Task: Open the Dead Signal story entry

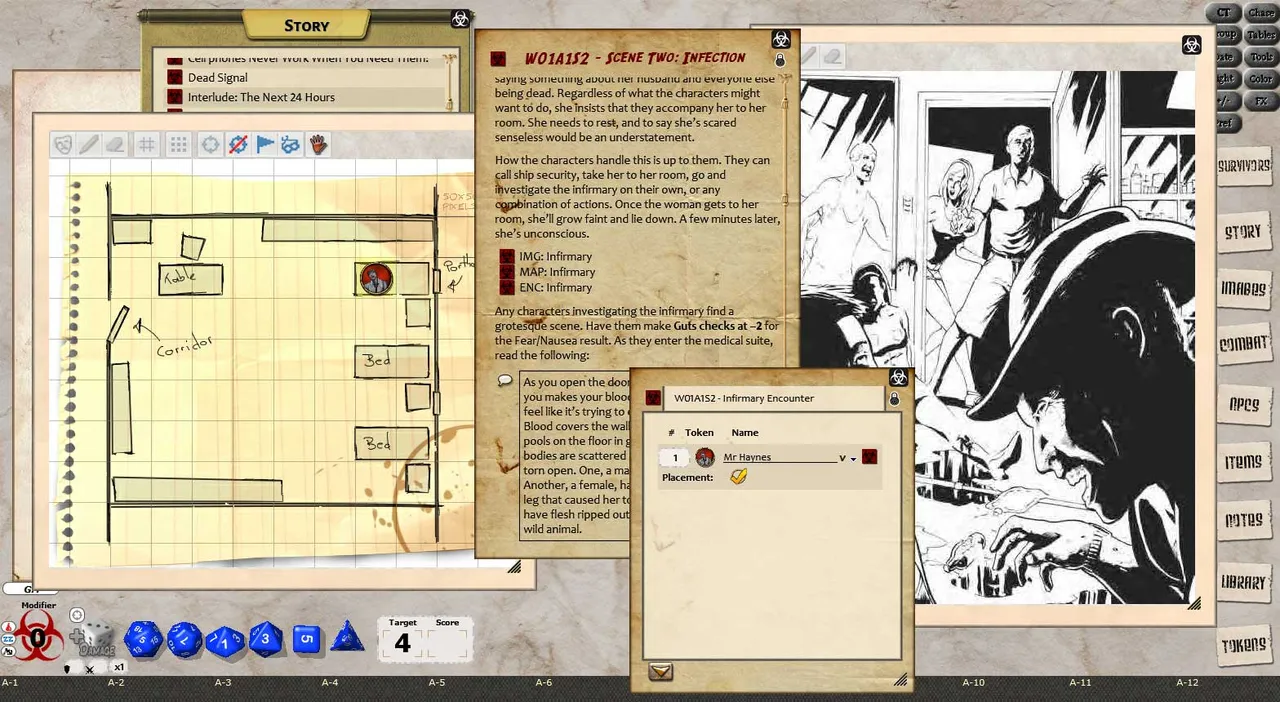Action: 217,77
